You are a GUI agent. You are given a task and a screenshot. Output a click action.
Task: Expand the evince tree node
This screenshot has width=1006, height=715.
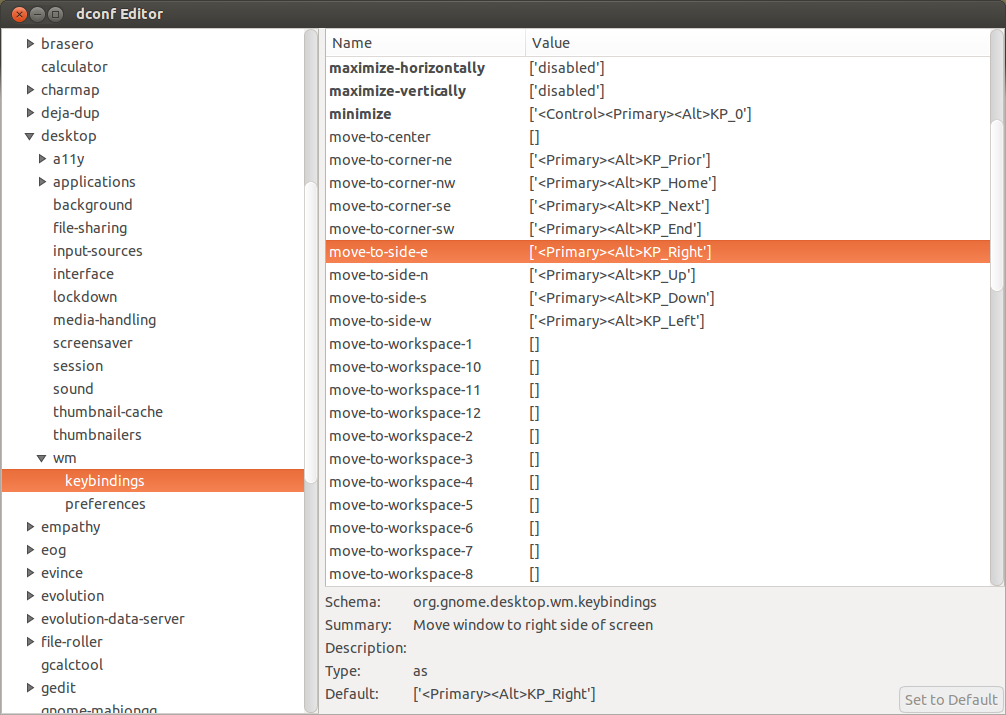point(30,573)
